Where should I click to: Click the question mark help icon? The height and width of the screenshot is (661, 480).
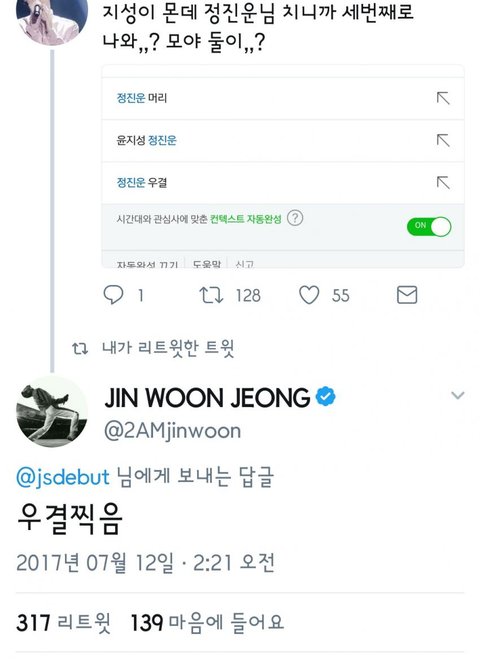[x=295, y=218]
